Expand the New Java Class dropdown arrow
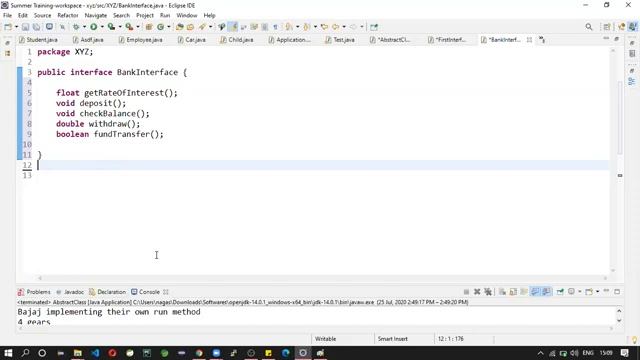 pos(169,27)
